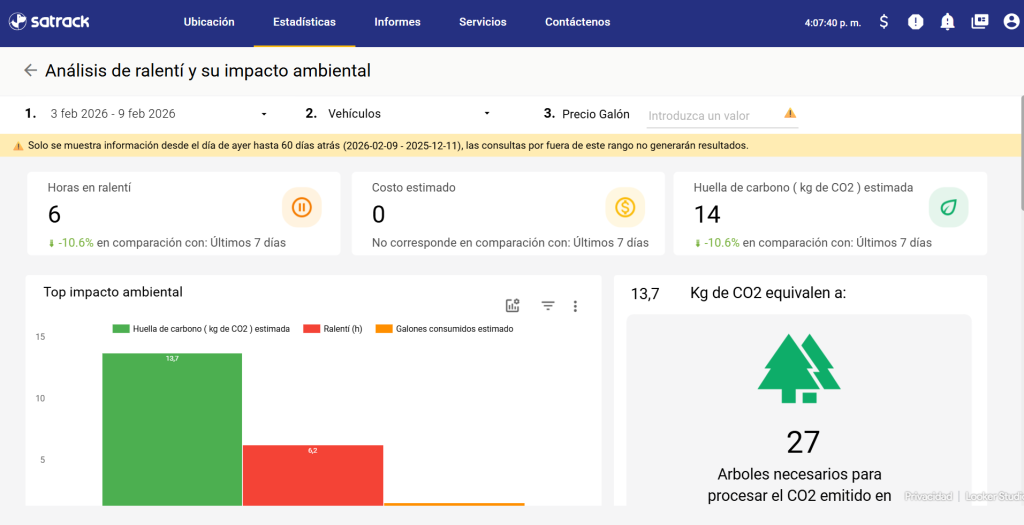Open the Servicios menu
The width and height of the screenshot is (1024, 525).
coord(483,22)
